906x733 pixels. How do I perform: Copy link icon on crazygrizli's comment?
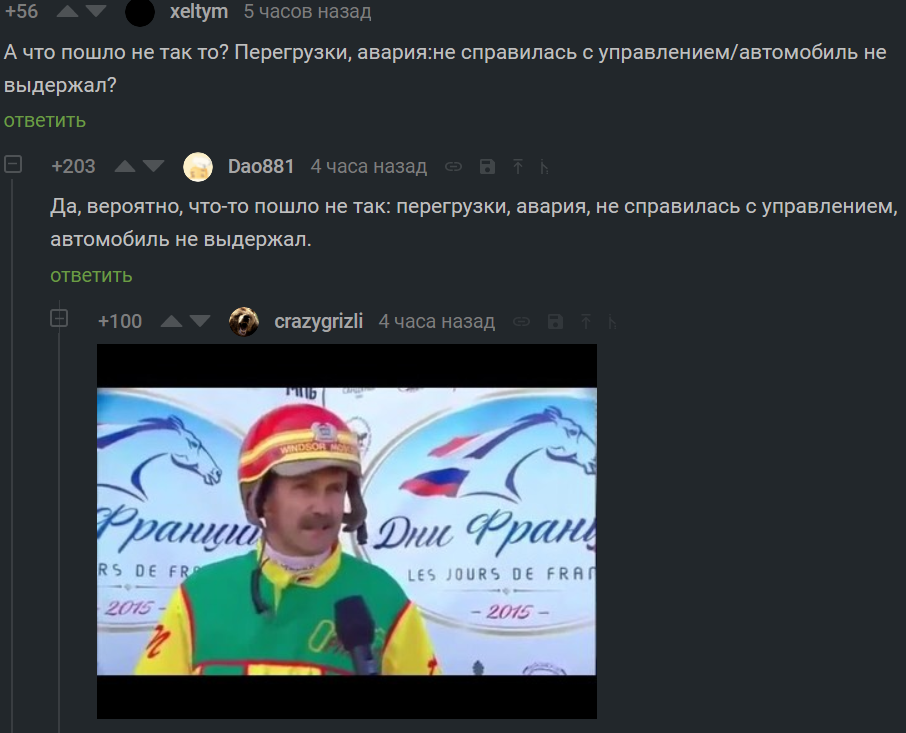click(521, 322)
